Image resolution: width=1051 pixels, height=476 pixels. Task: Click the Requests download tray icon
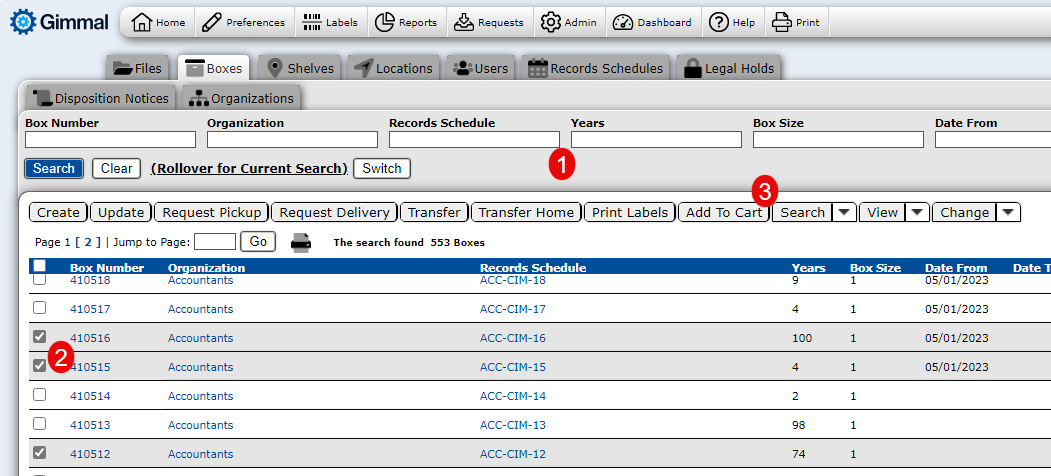coord(462,22)
